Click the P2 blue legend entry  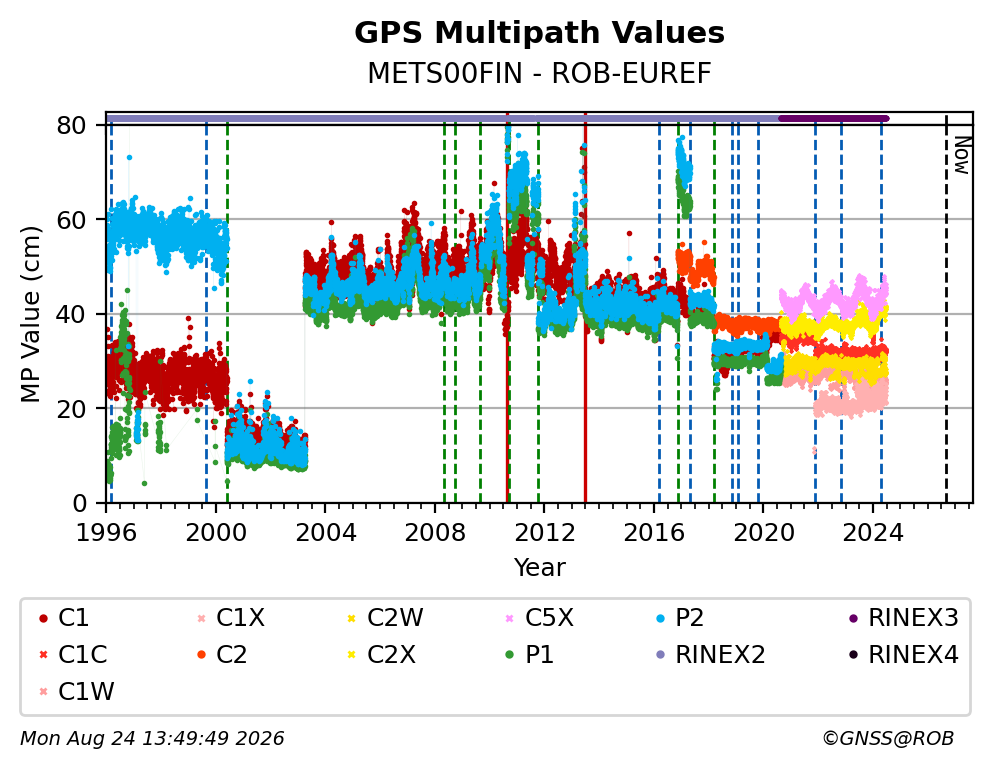[x=680, y=618]
